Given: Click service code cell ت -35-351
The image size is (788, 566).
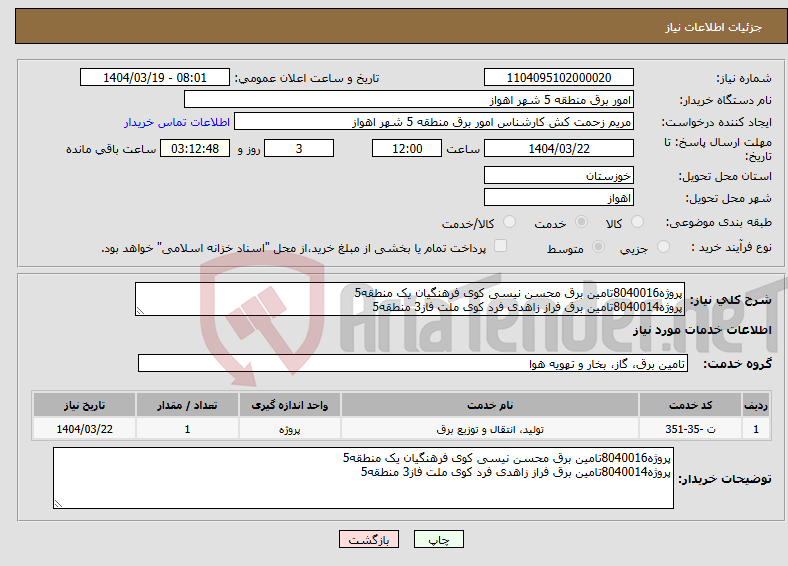Looking at the screenshot, I should [x=691, y=429].
